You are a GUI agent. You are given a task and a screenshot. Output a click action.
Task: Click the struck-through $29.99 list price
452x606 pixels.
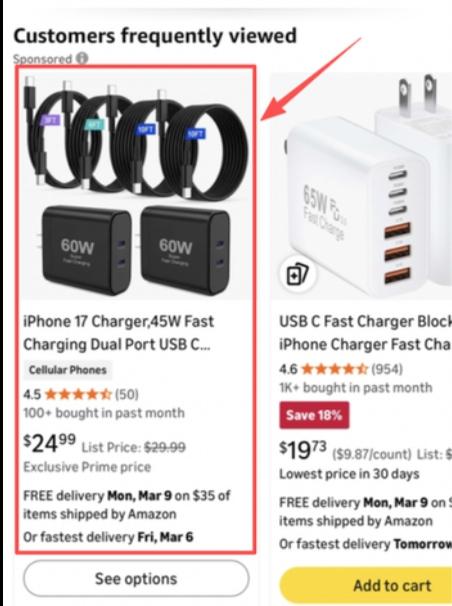pyautogui.click(x=165, y=448)
